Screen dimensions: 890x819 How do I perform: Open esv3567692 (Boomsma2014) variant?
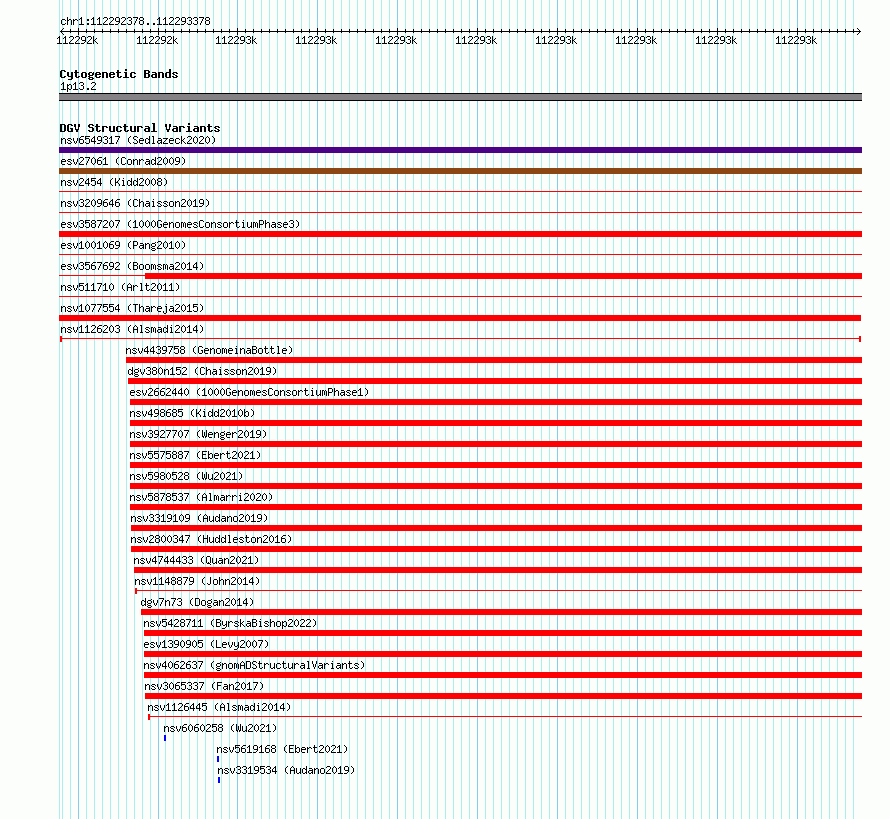[x=132, y=266]
